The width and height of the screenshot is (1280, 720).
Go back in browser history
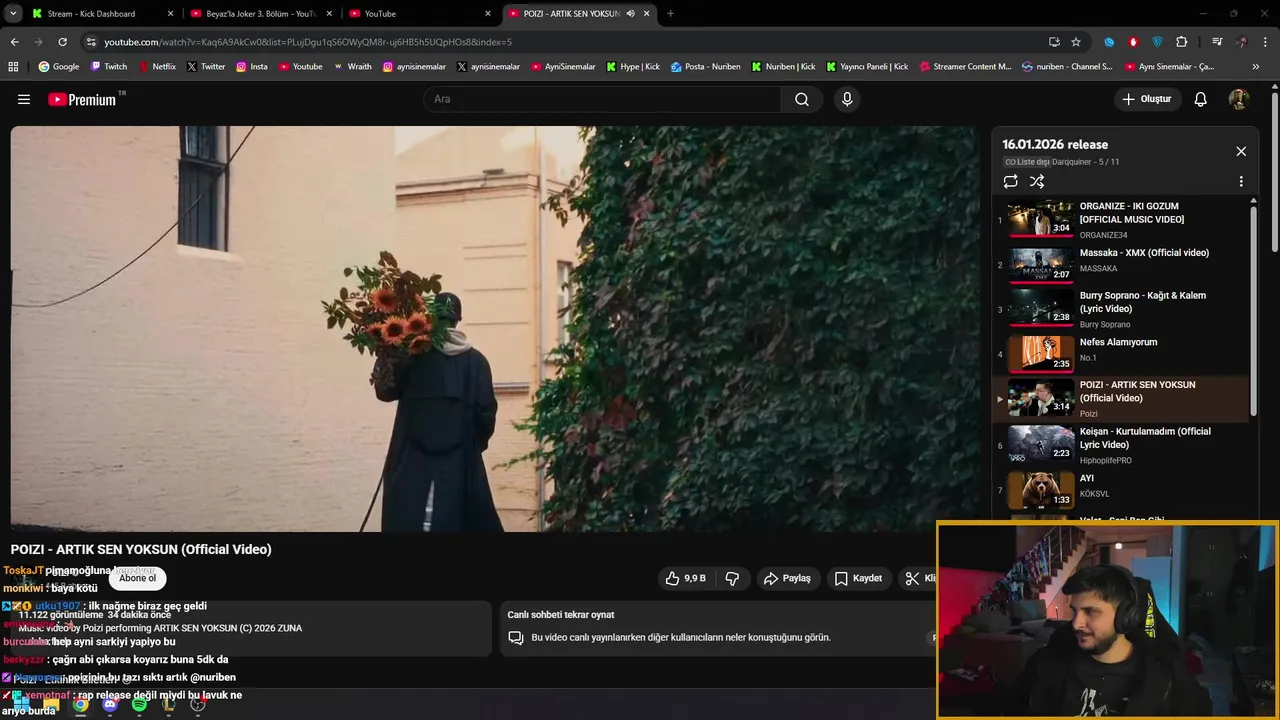tap(14, 42)
